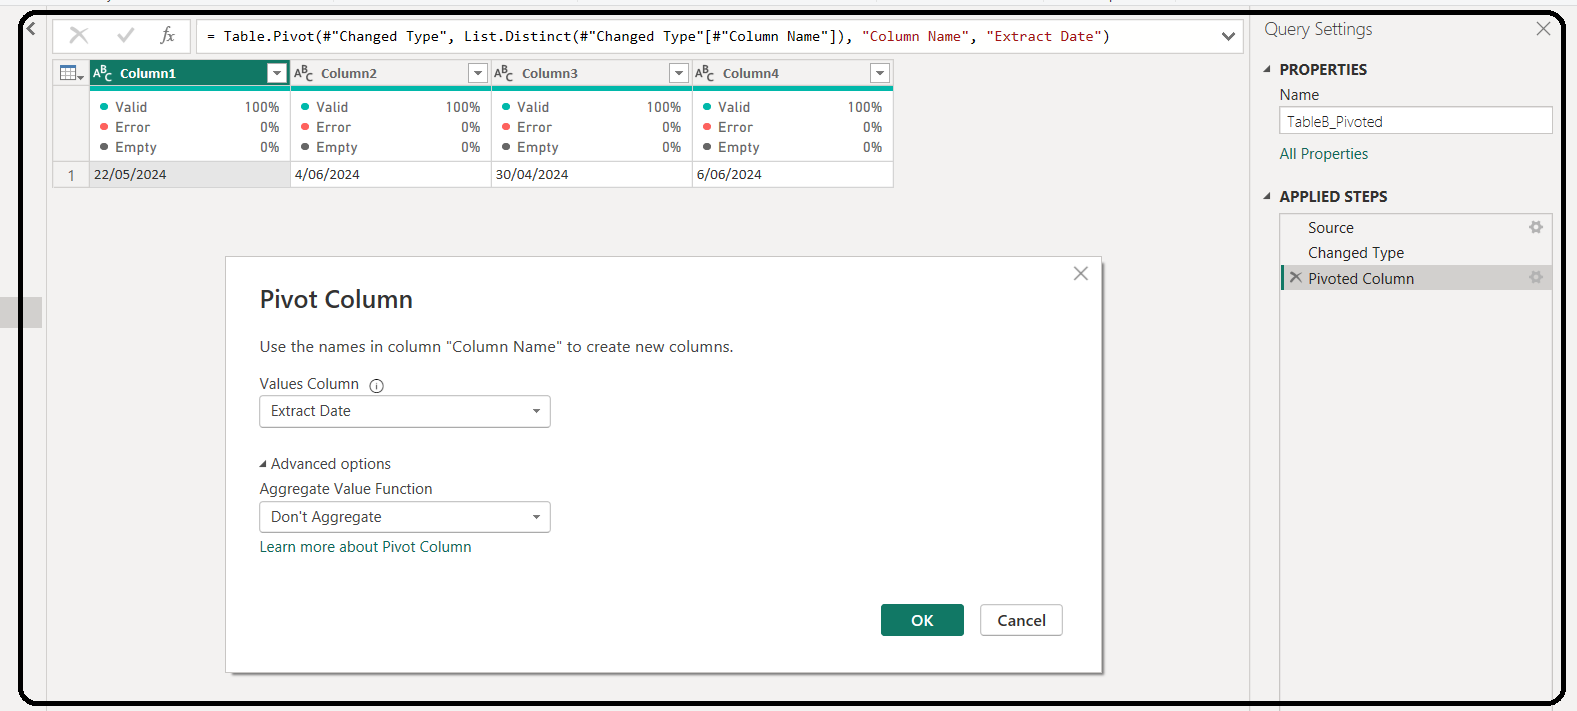1577x711 pixels.
Task: Open Column4 filter dropdown
Action: [x=880, y=73]
